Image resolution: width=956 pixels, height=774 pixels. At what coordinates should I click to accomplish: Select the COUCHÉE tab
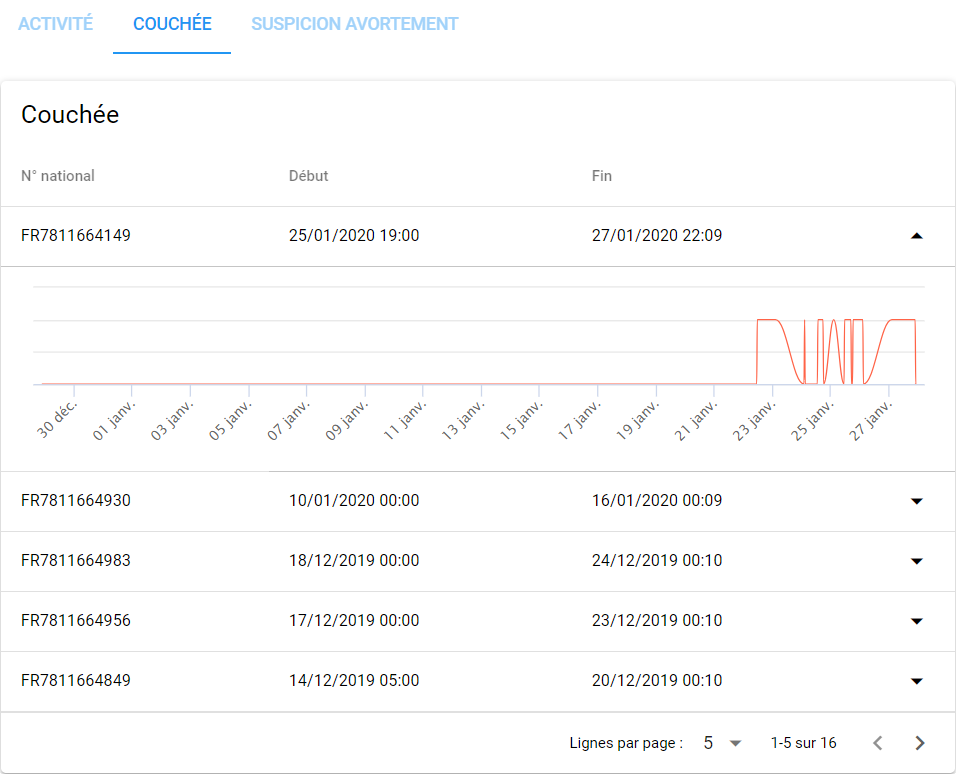point(173,24)
